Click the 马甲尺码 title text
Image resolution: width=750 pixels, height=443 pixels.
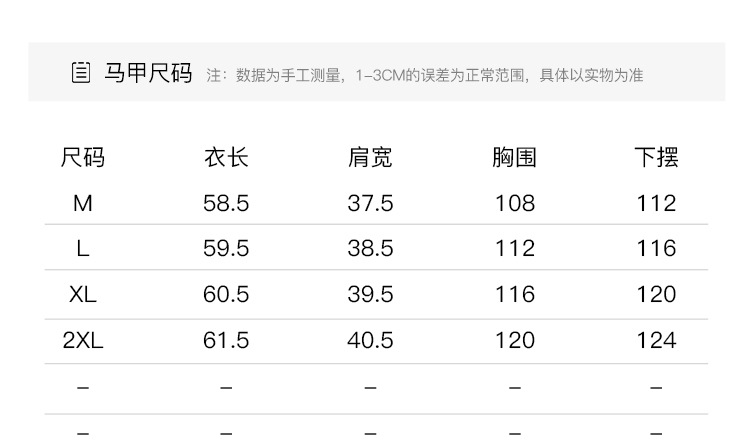pos(148,73)
